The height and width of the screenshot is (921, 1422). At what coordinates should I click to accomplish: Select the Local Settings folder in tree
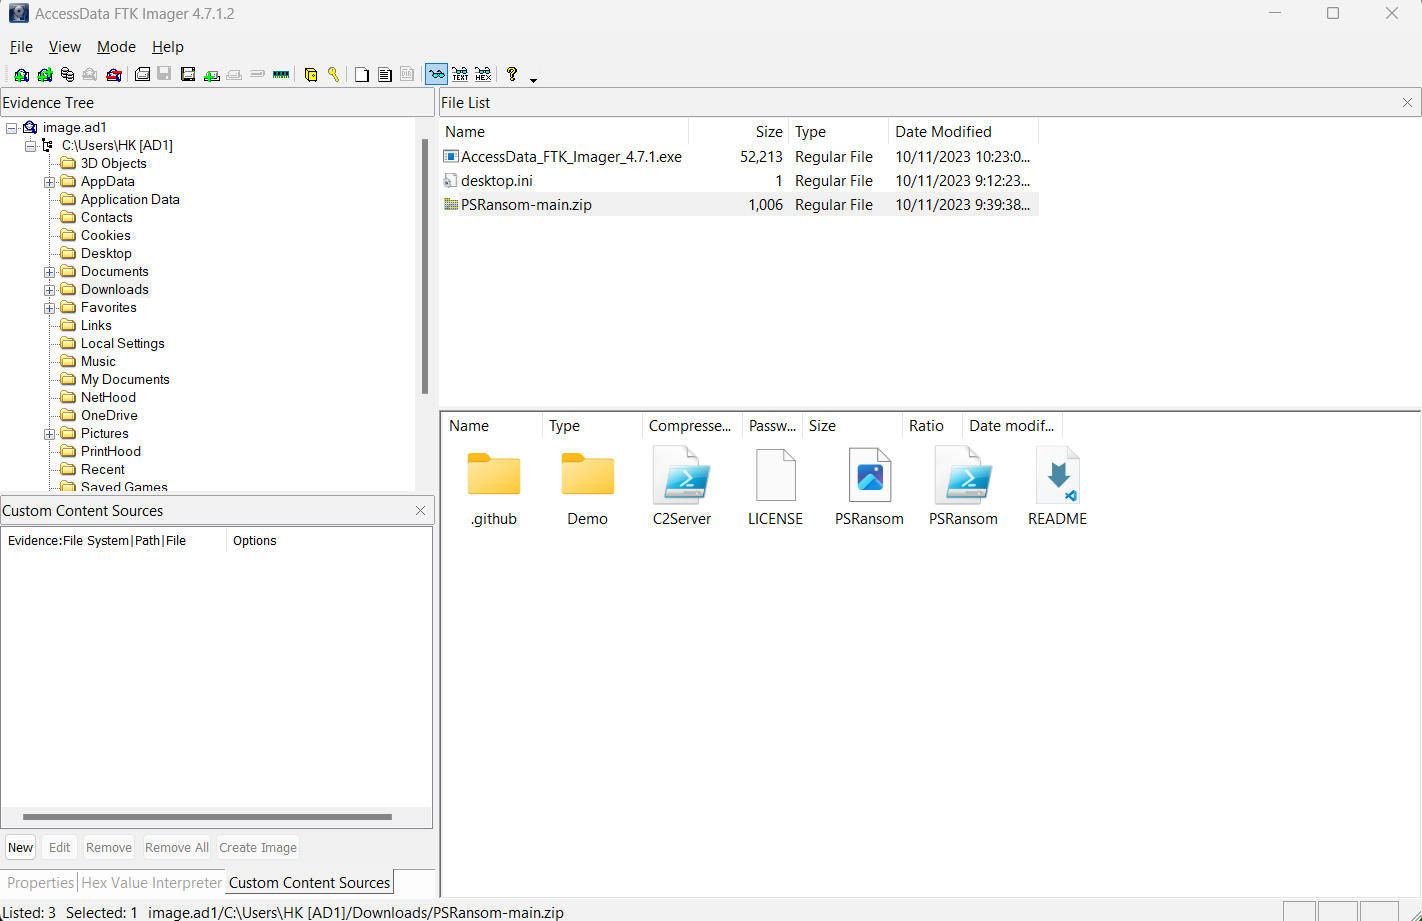pyautogui.click(x=123, y=344)
